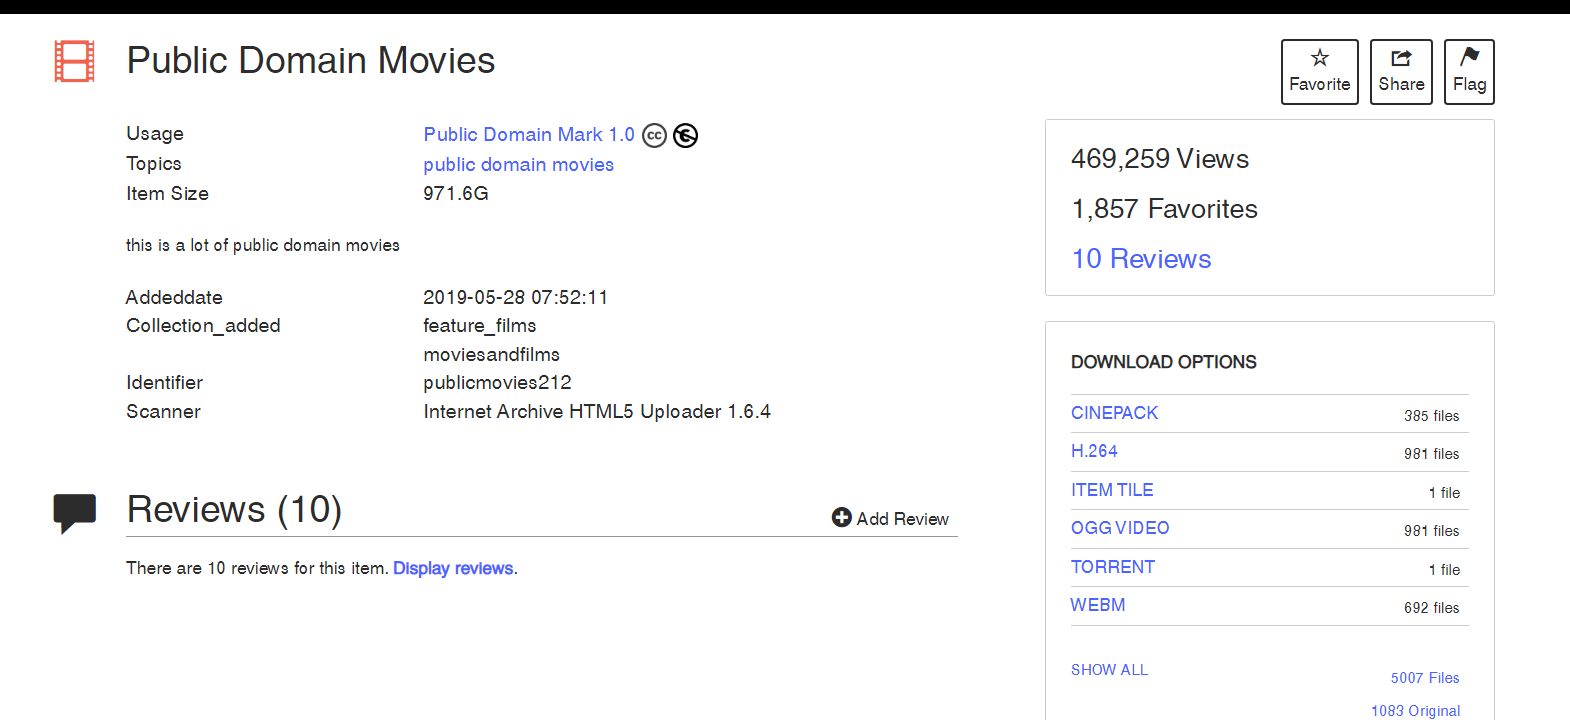The width and height of the screenshot is (1570, 720).
Task: Flag this item
Action: click(1469, 72)
